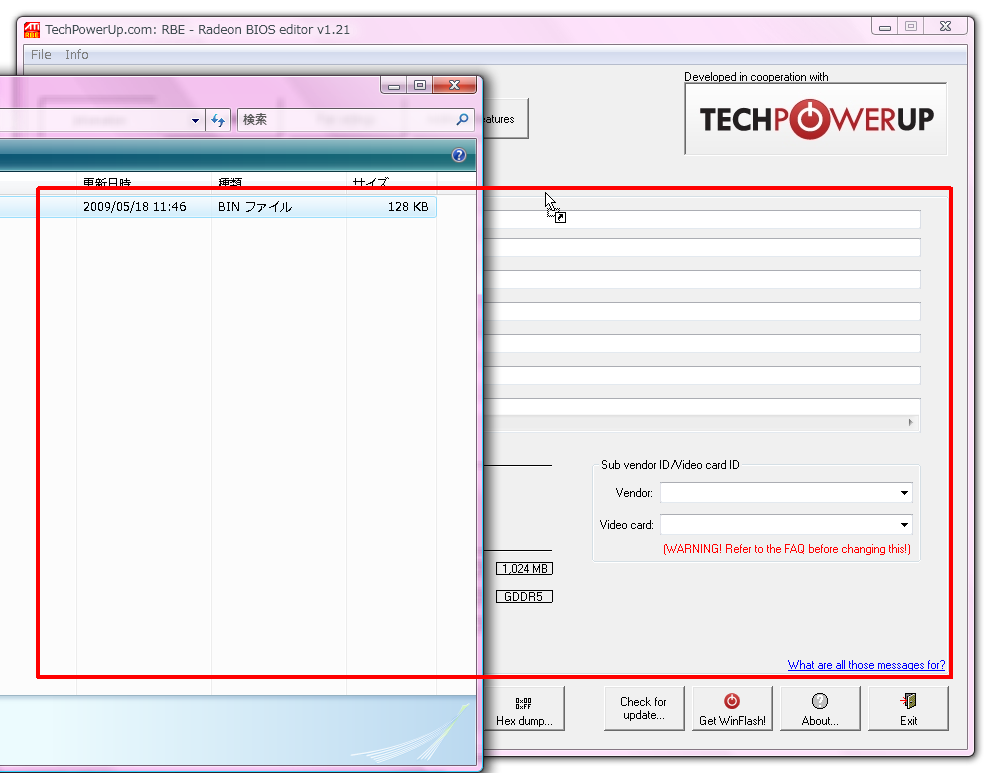Click the magnifier search icon in Explorer
Viewport: 991px width, 773px height.
(463, 119)
